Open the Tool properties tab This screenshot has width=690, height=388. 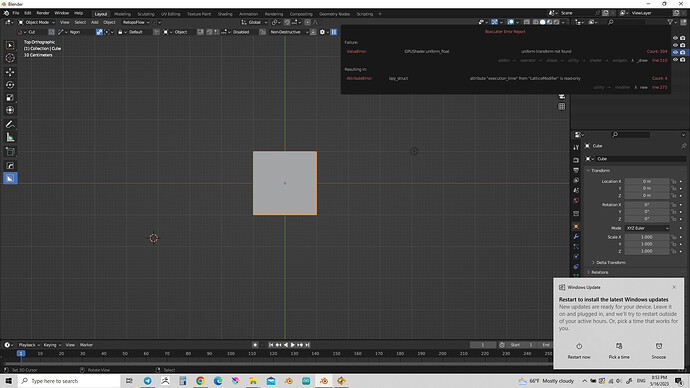click(576, 148)
